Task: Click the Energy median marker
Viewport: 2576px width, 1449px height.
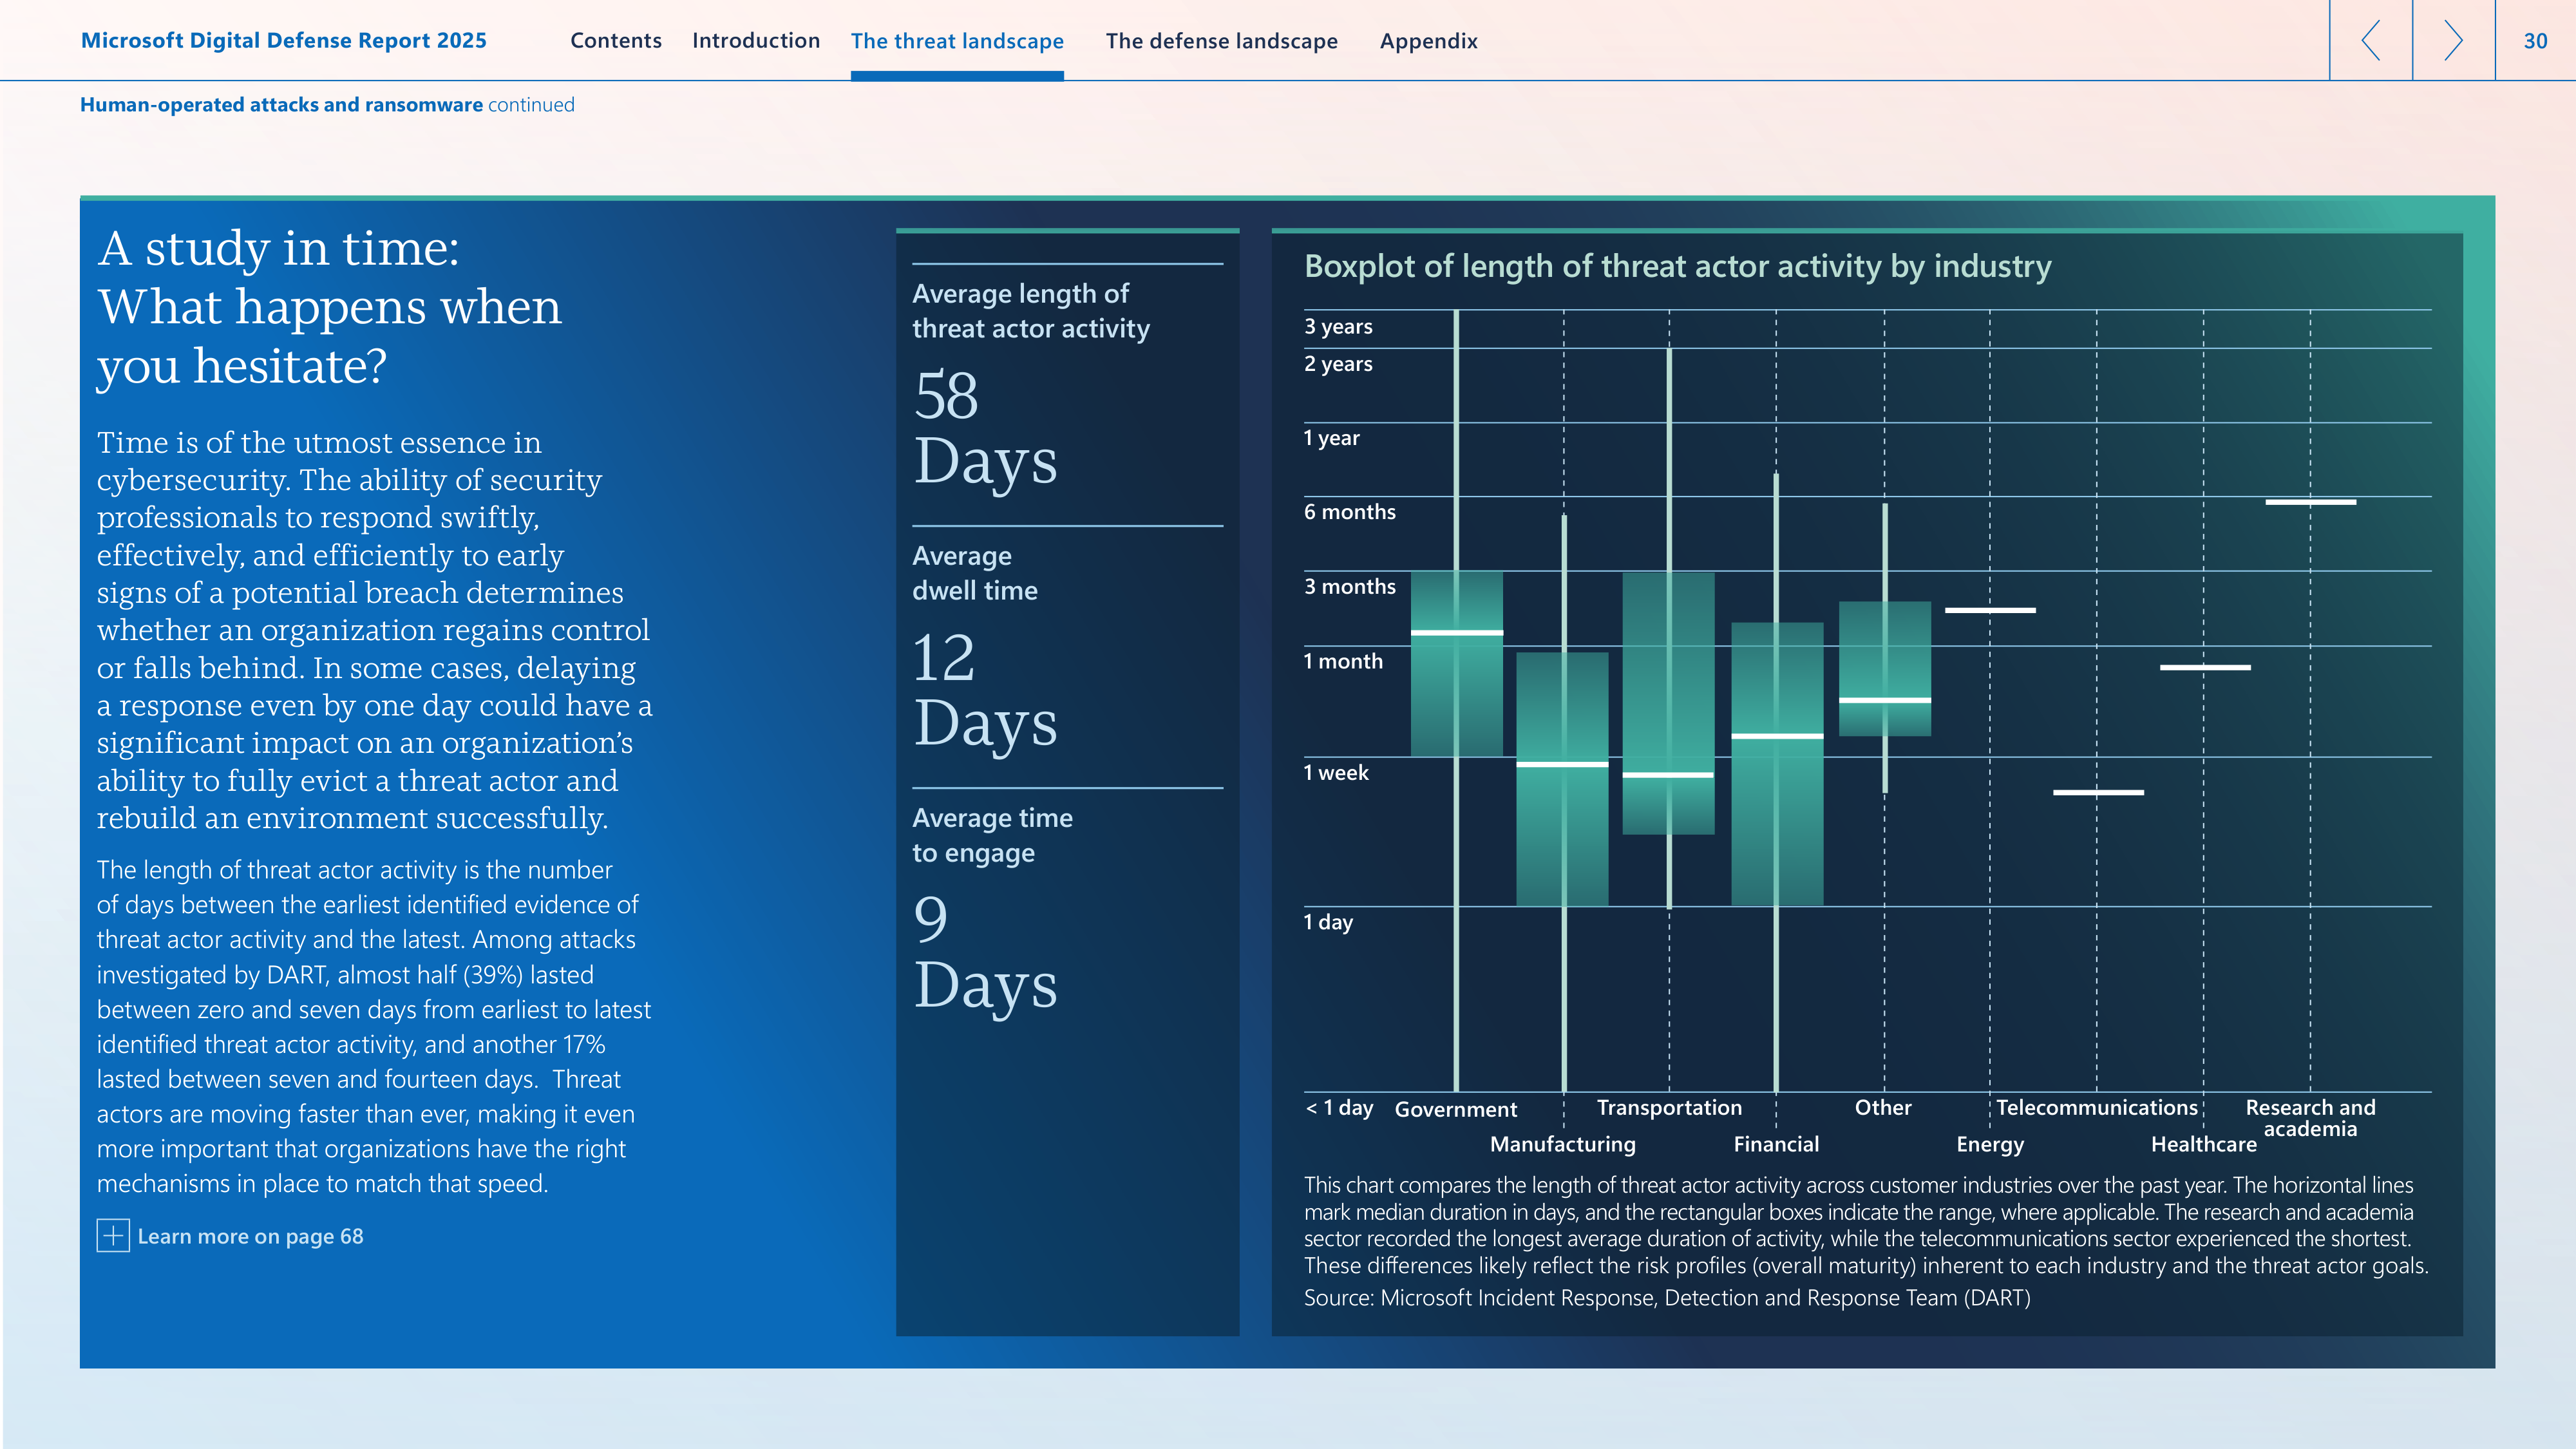Action: point(1990,610)
